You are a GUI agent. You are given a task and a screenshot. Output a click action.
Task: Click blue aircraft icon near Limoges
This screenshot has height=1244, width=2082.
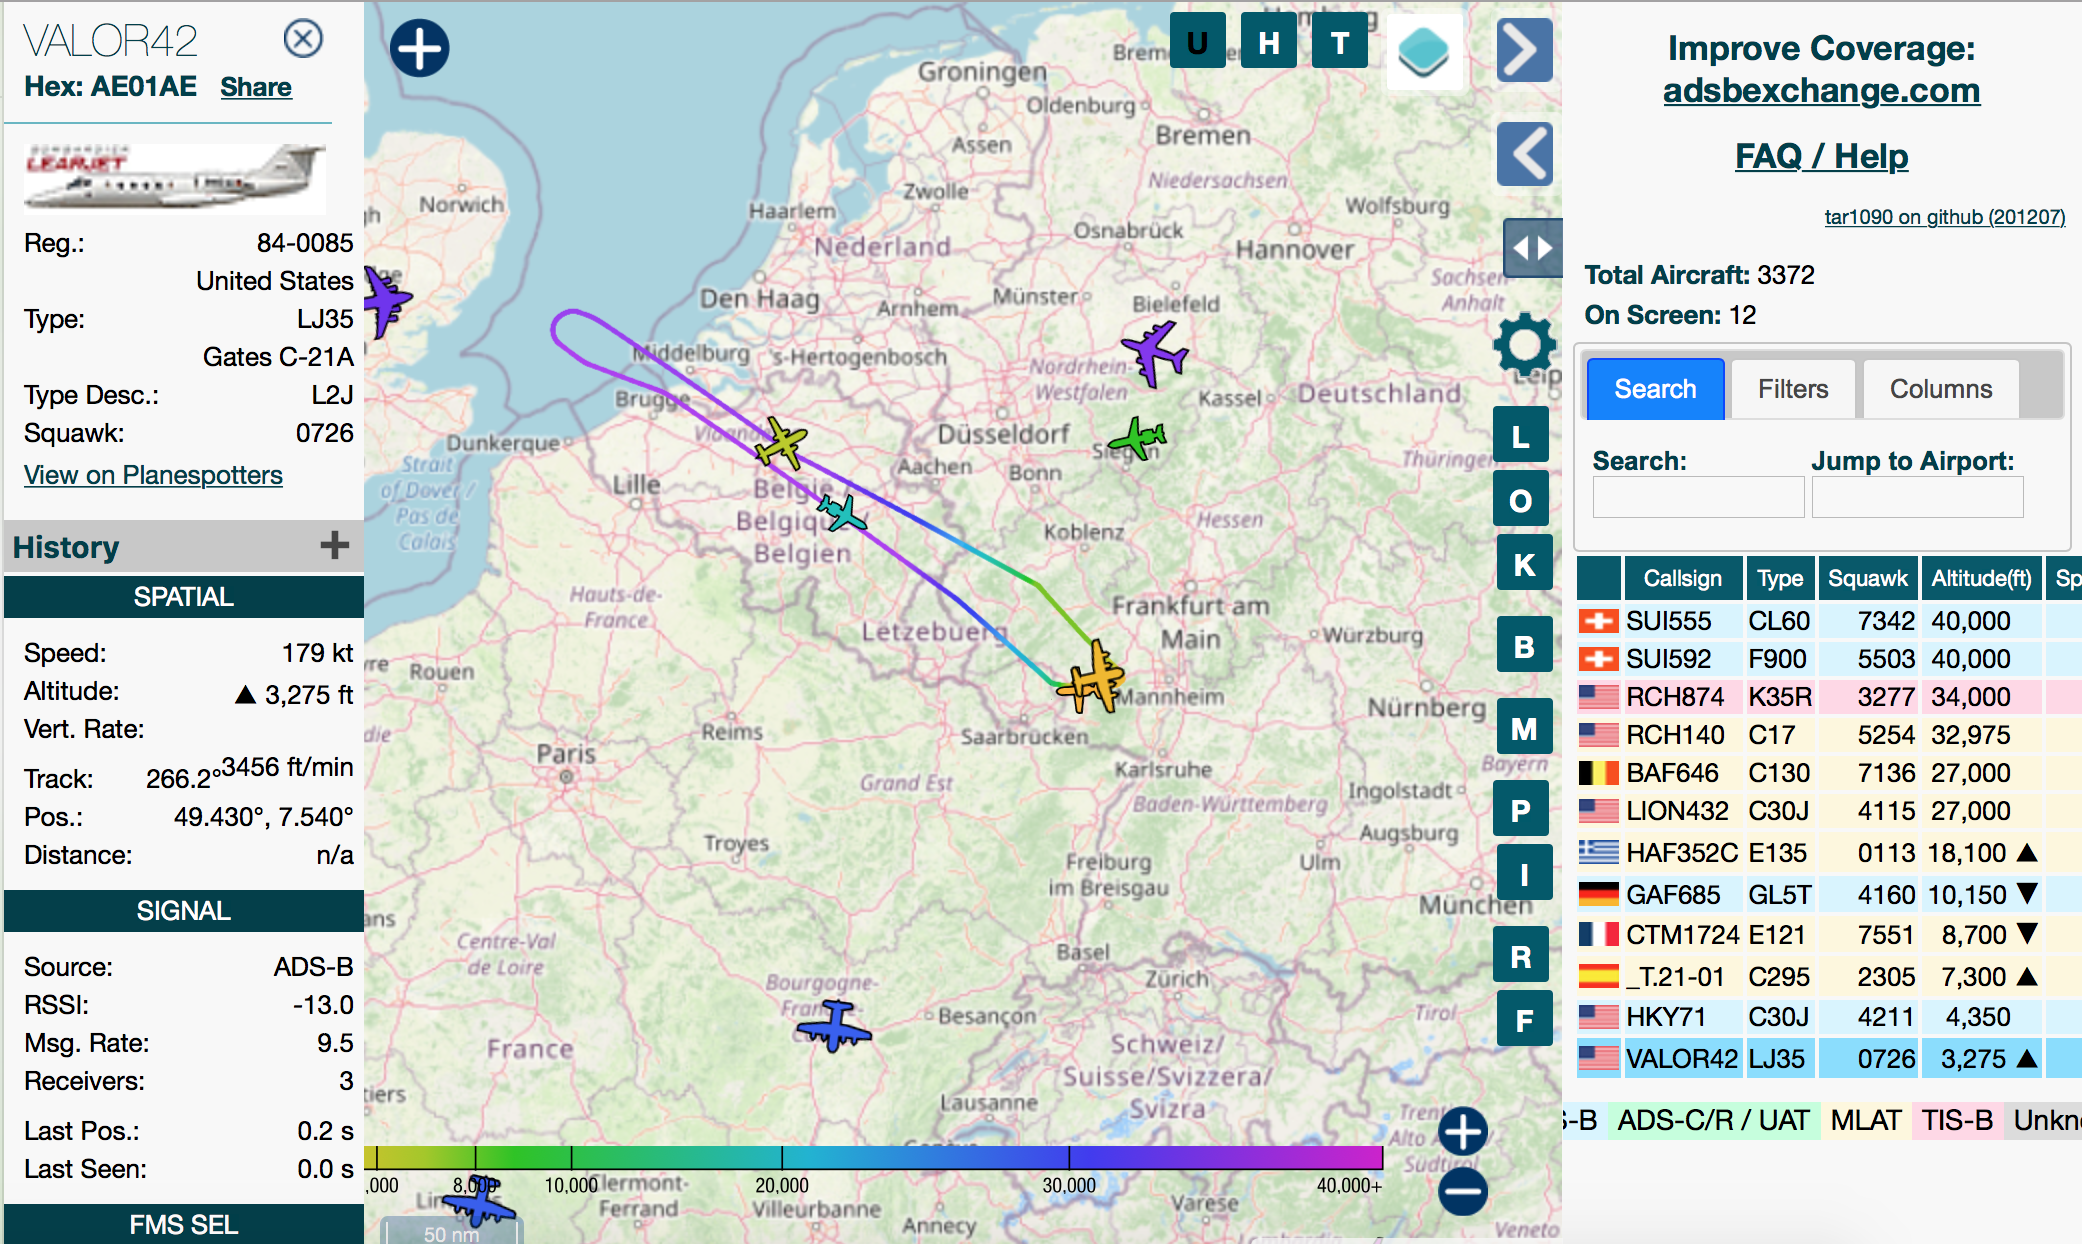click(480, 1200)
